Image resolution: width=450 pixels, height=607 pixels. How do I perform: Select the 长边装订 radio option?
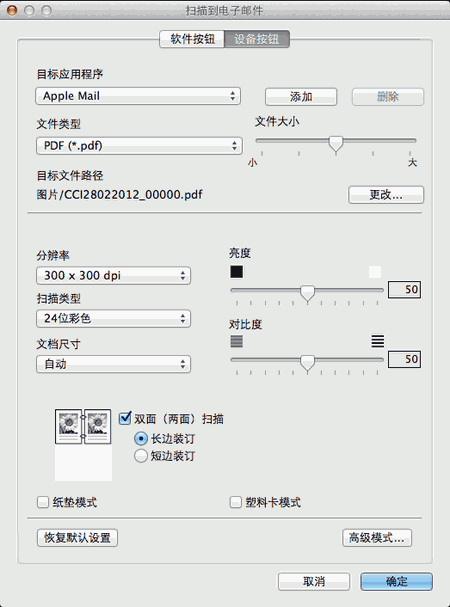[141, 439]
